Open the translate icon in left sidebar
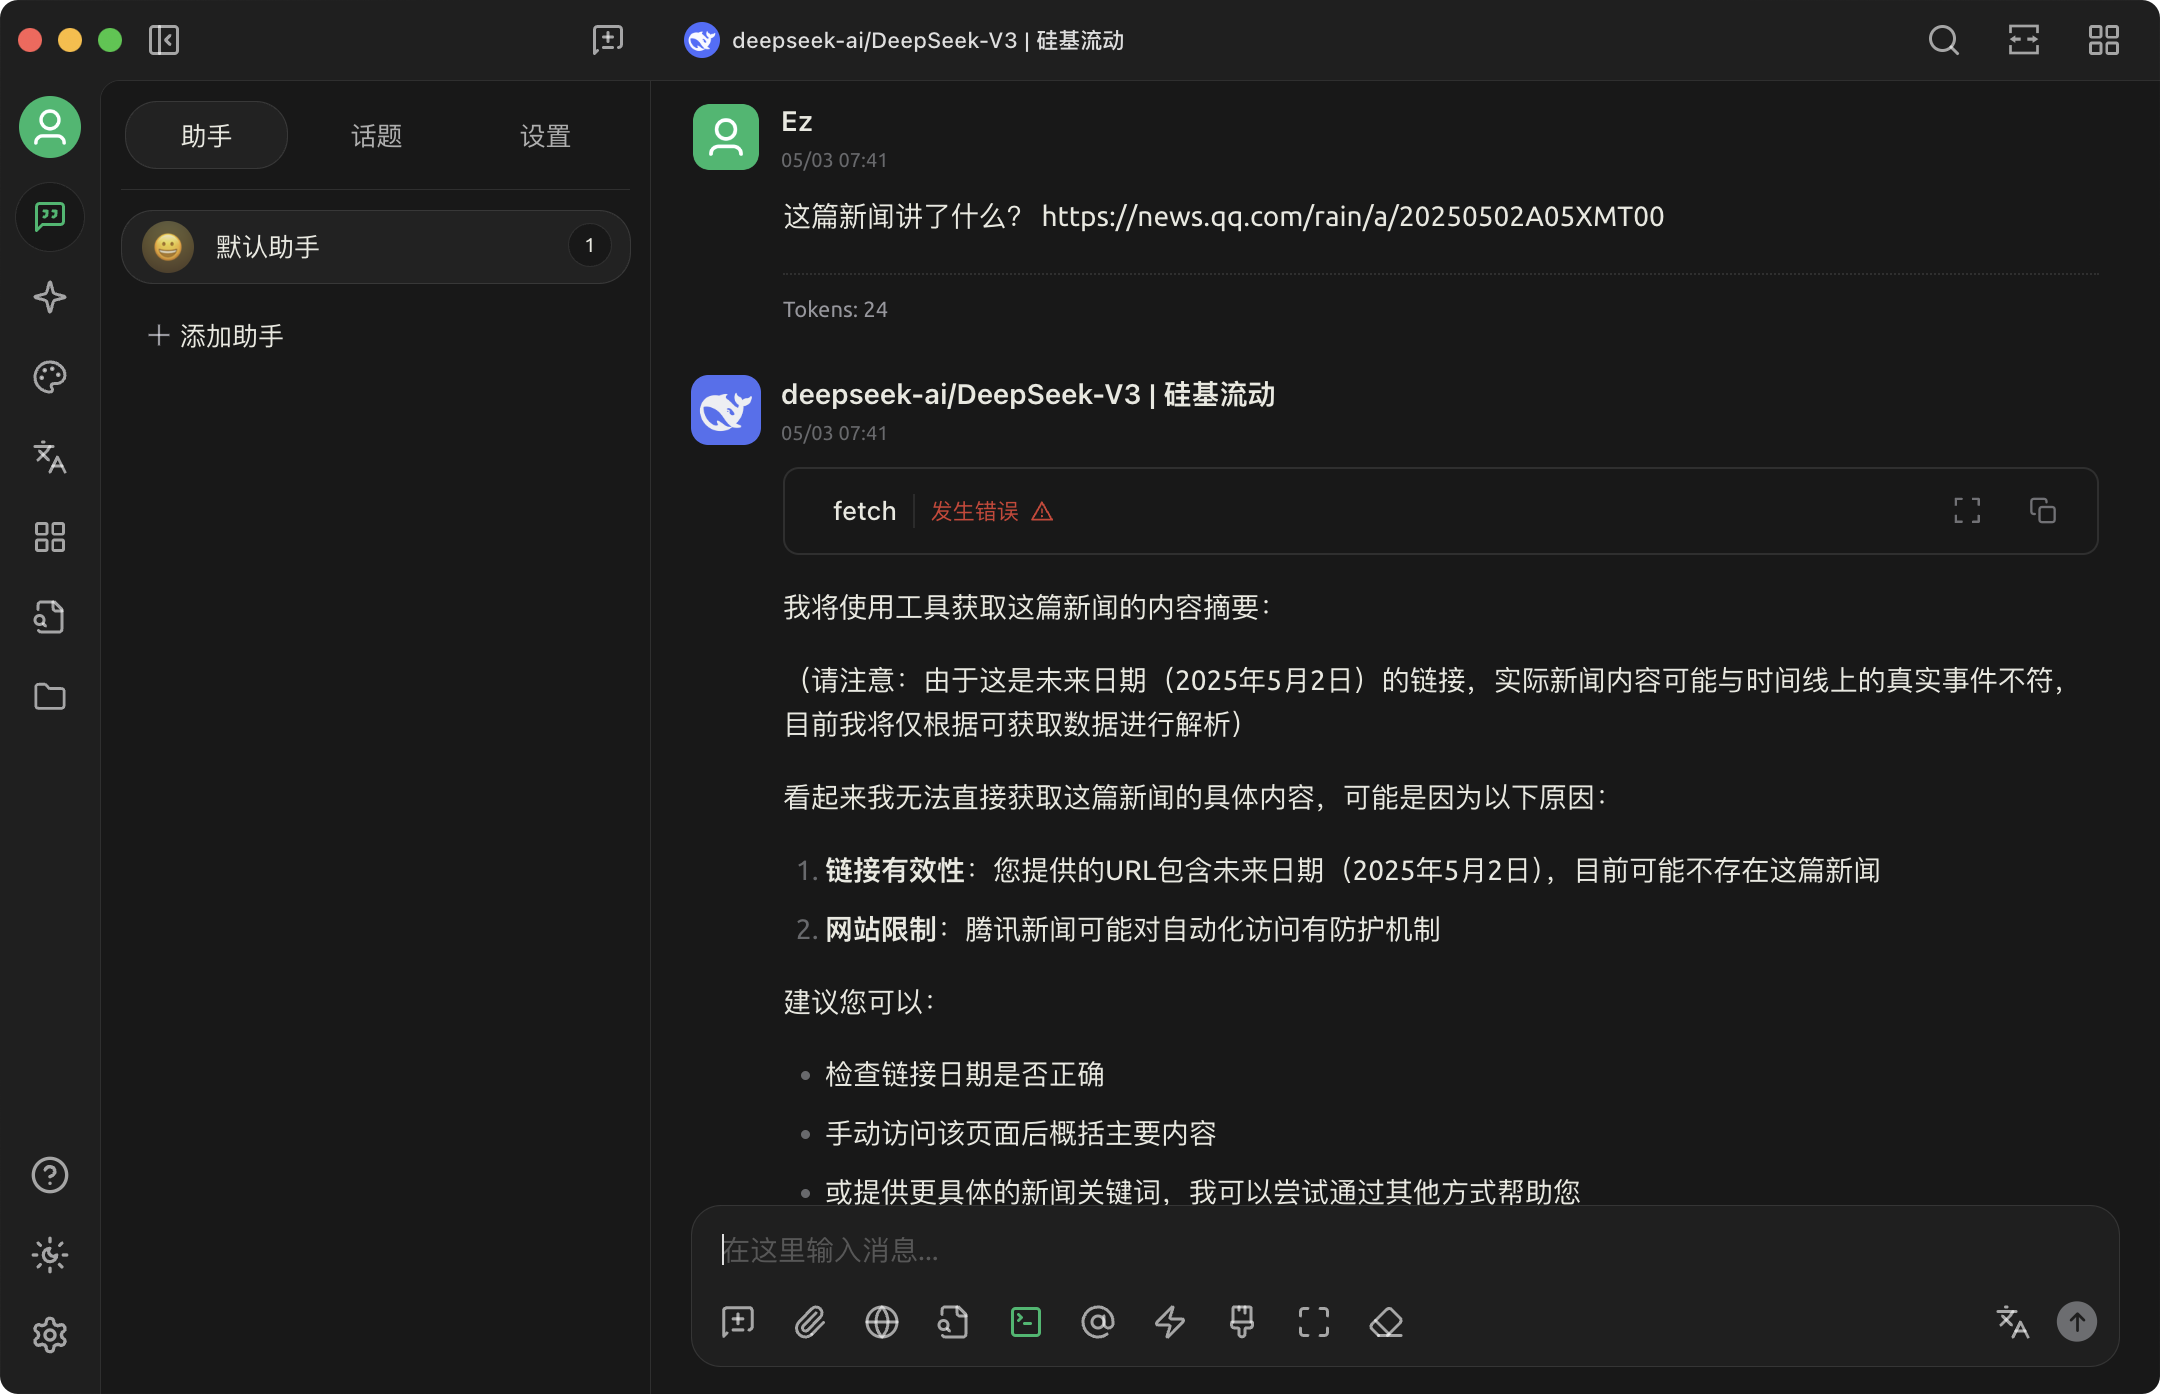 coord(49,457)
